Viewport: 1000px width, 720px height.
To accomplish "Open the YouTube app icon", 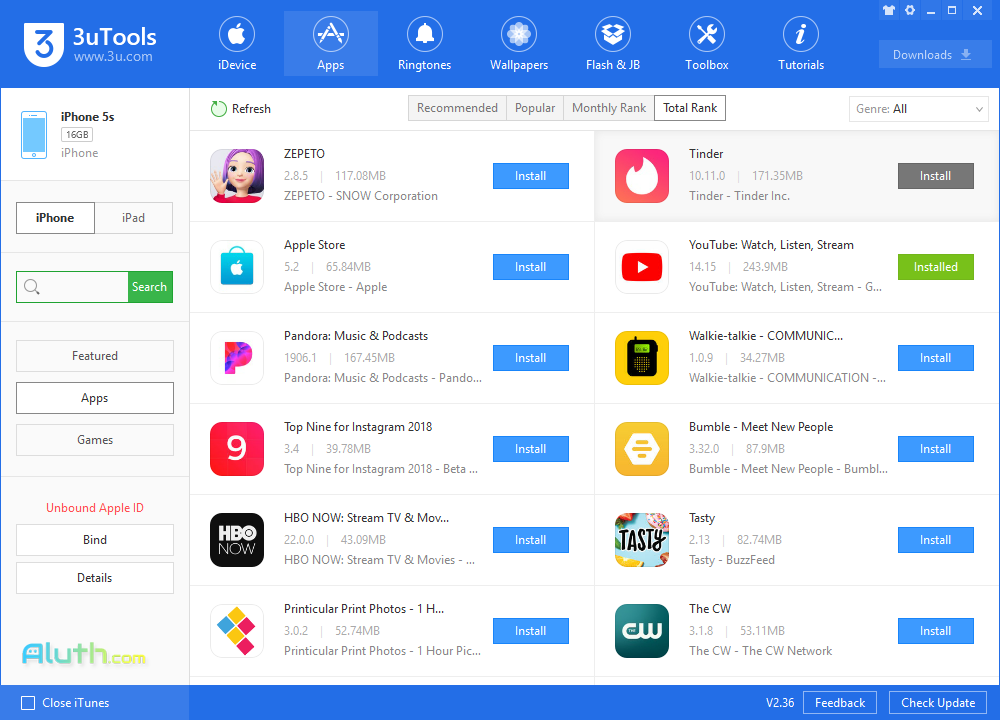I will 642,267.
